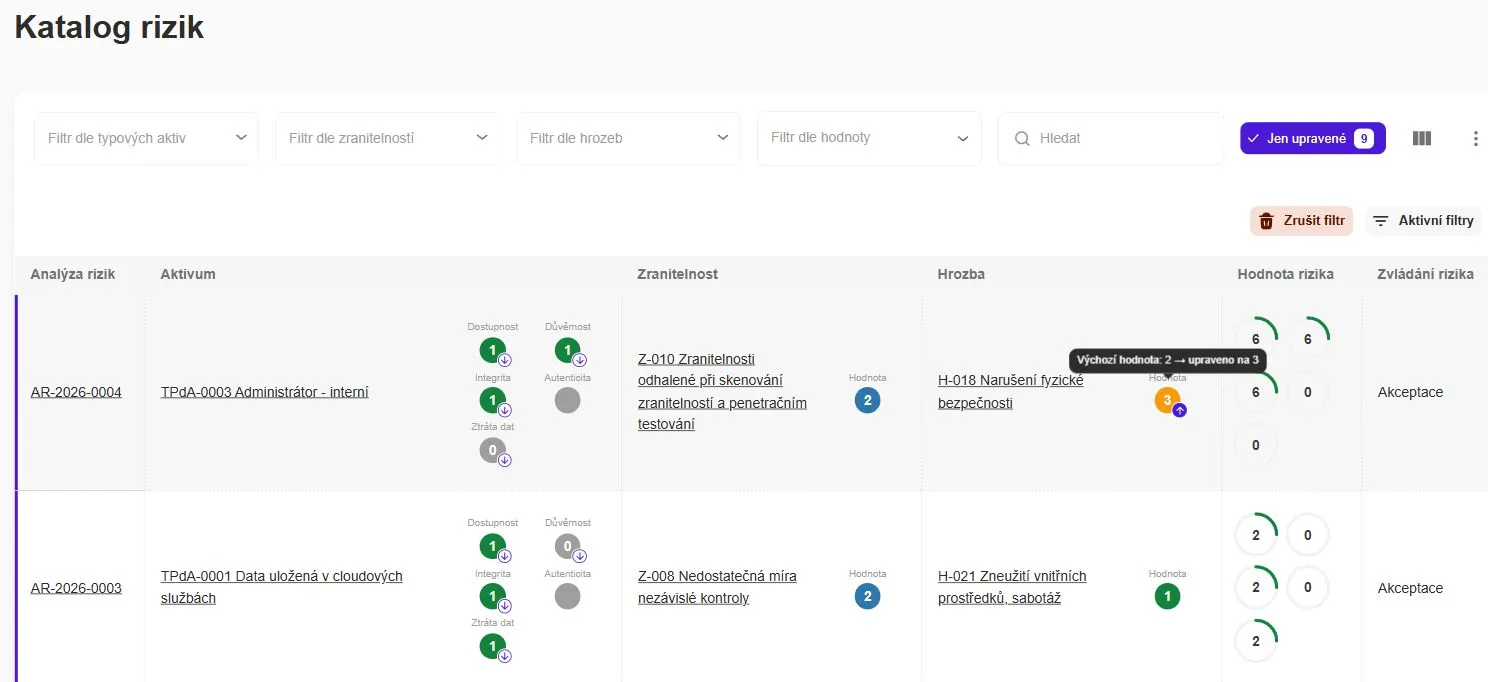This screenshot has height=682, width=1488.
Task: Click Ztráta dat value badge for AR-2026-0004
Action: point(492,450)
